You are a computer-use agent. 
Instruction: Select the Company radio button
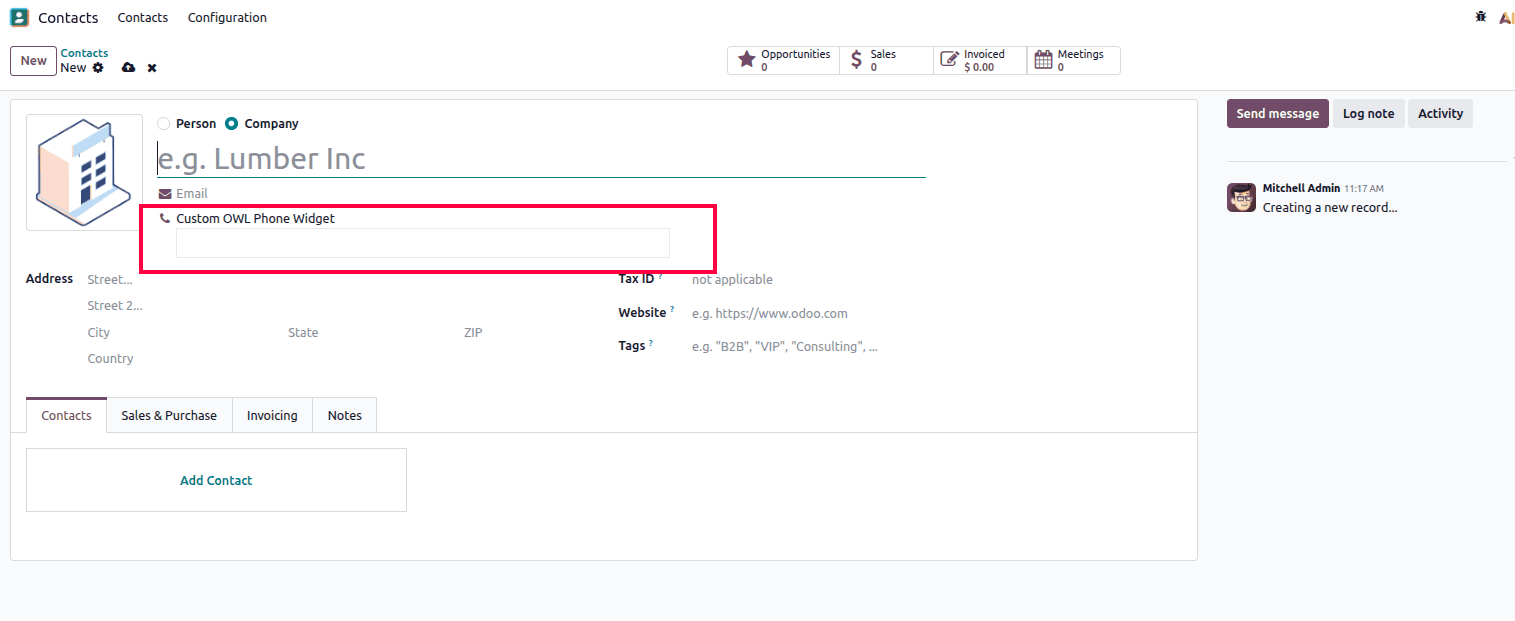coord(231,123)
